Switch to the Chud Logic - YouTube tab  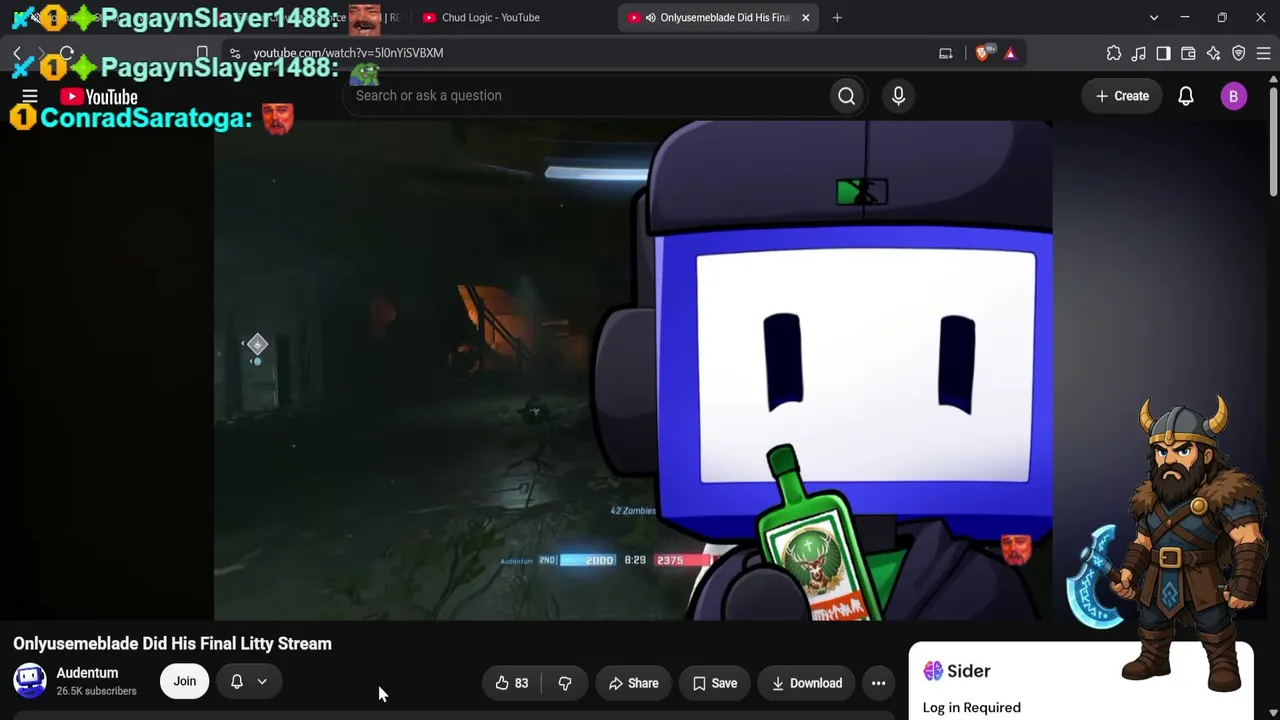tap(490, 17)
